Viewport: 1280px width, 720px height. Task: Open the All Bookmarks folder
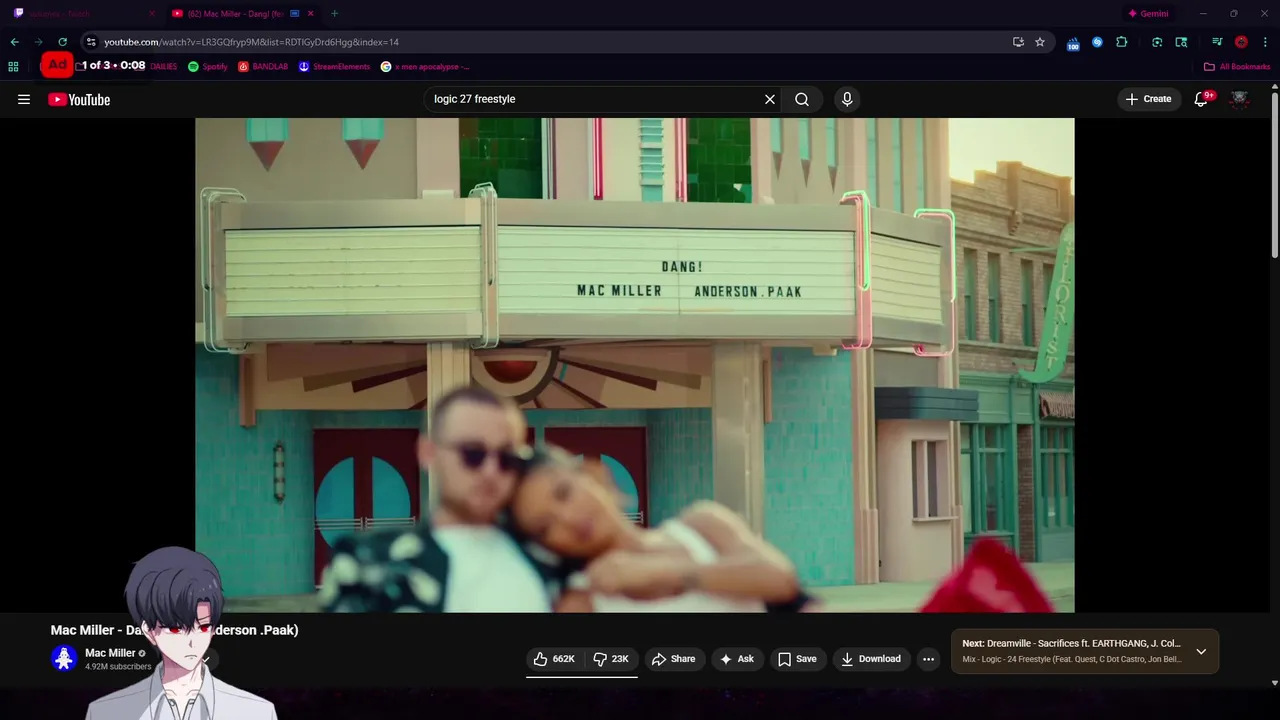pos(1237,66)
